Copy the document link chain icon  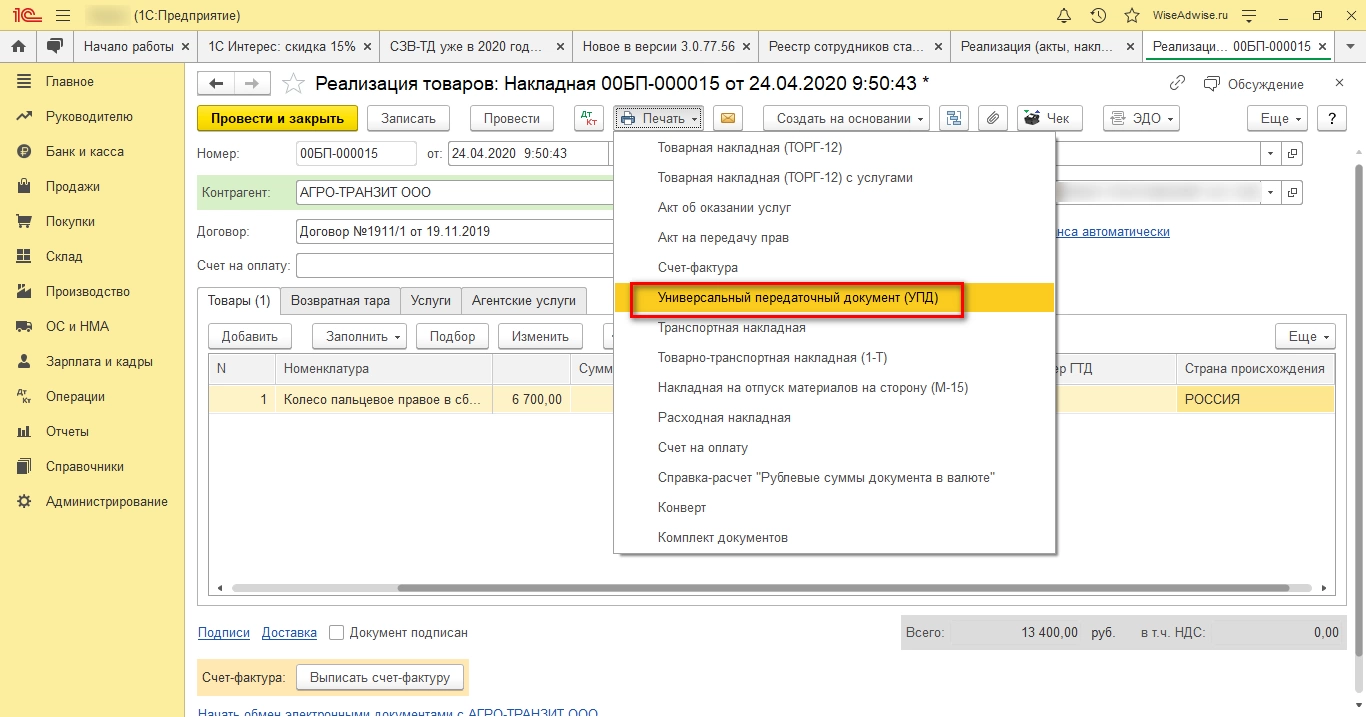[x=1178, y=84]
